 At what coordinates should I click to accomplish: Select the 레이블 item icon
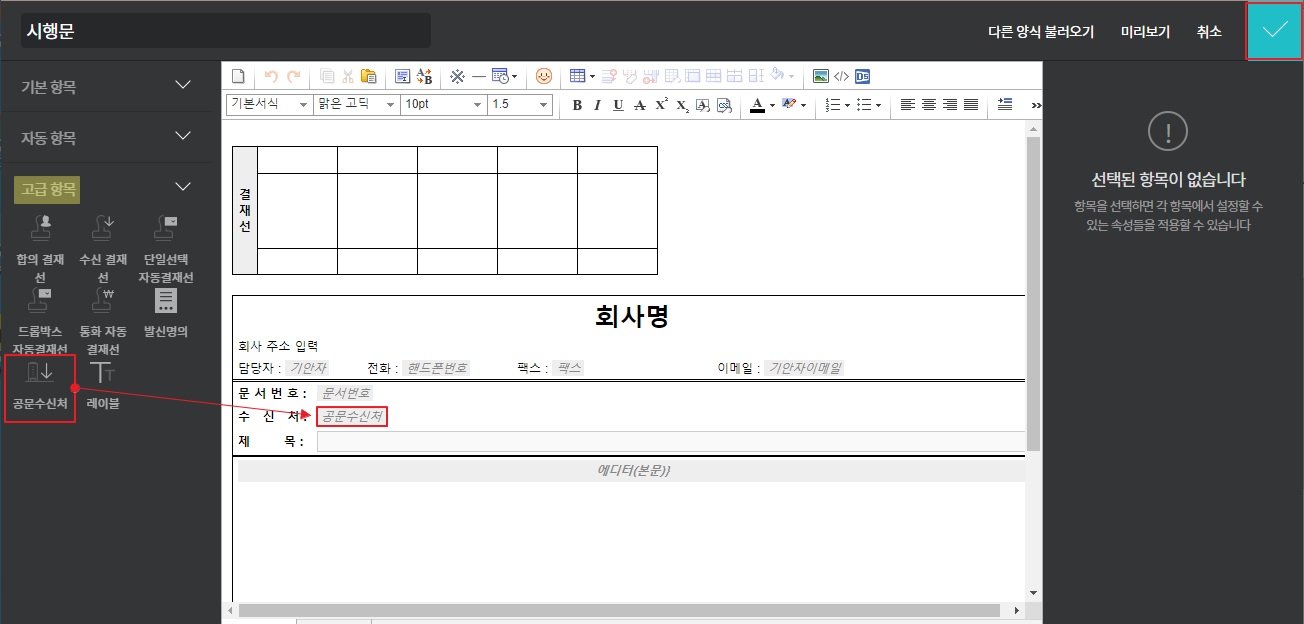[x=102, y=373]
